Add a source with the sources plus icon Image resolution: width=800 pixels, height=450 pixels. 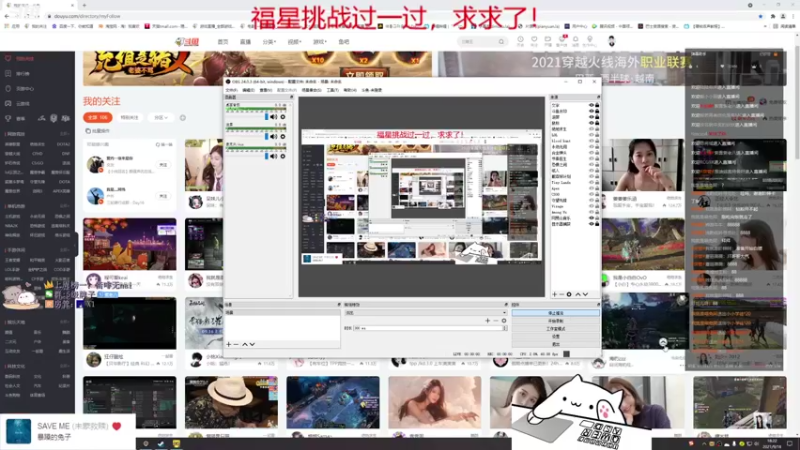(555, 294)
